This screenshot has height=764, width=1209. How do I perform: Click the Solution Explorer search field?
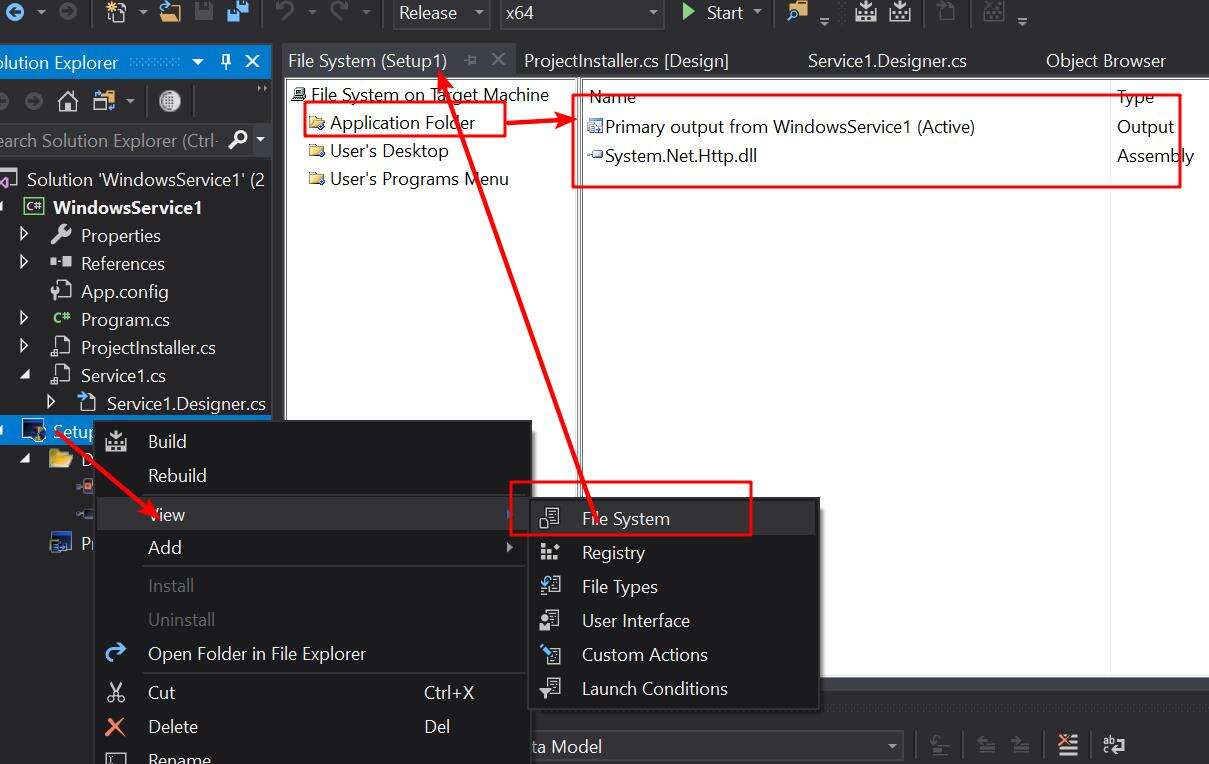click(110, 140)
